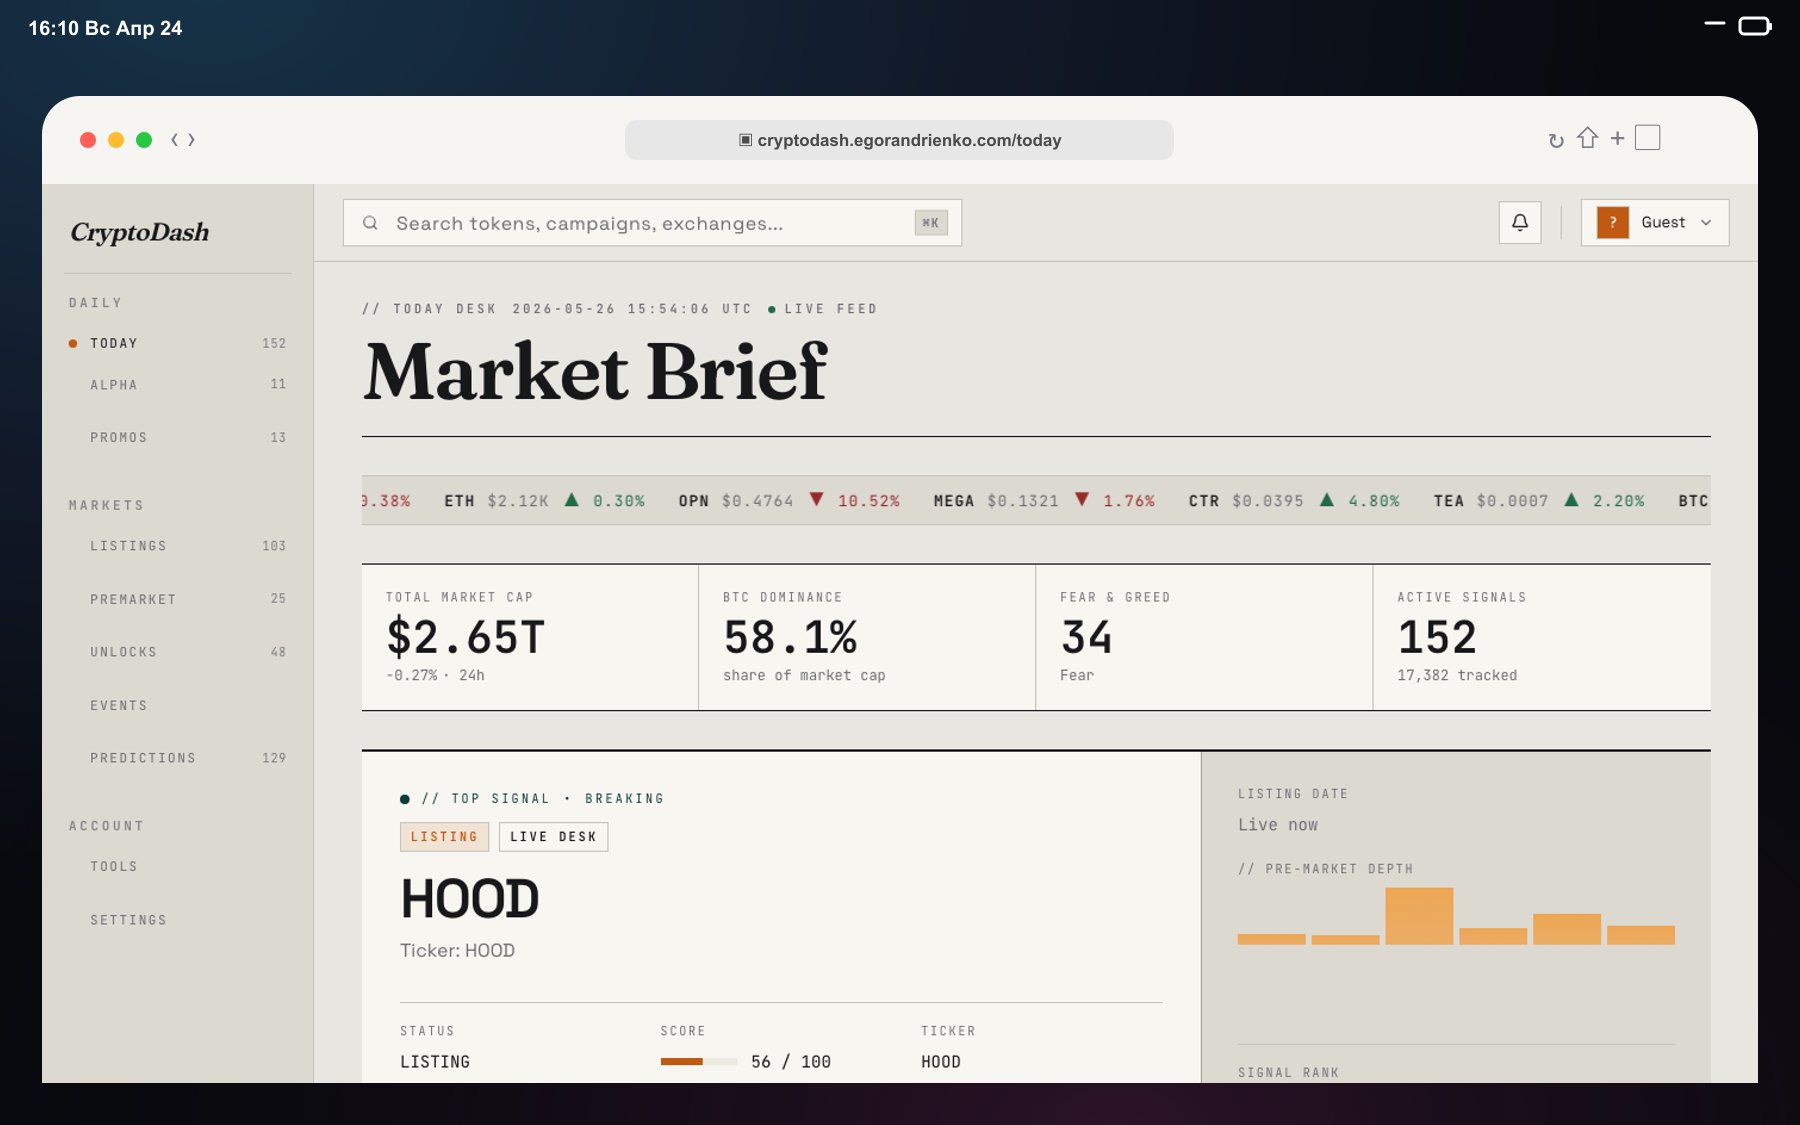Screen dimensions: 1800x1125
Task: Focus the search tokens input field
Action: pyautogui.click(x=652, y=223)
